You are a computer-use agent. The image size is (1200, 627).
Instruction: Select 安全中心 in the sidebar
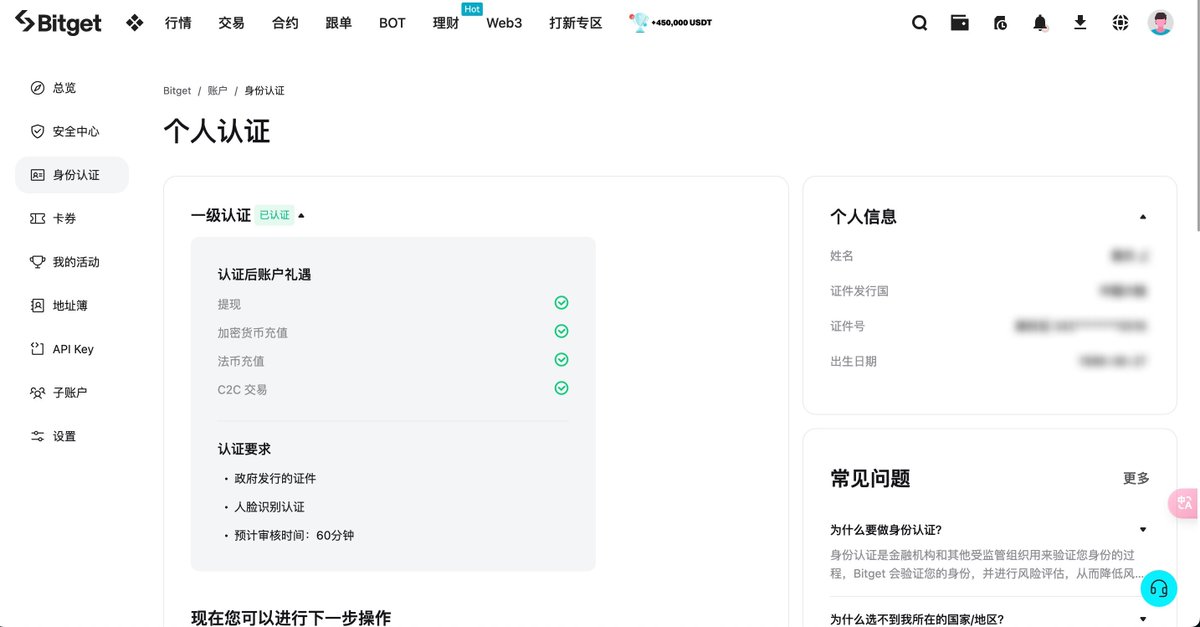coord(75,131)
